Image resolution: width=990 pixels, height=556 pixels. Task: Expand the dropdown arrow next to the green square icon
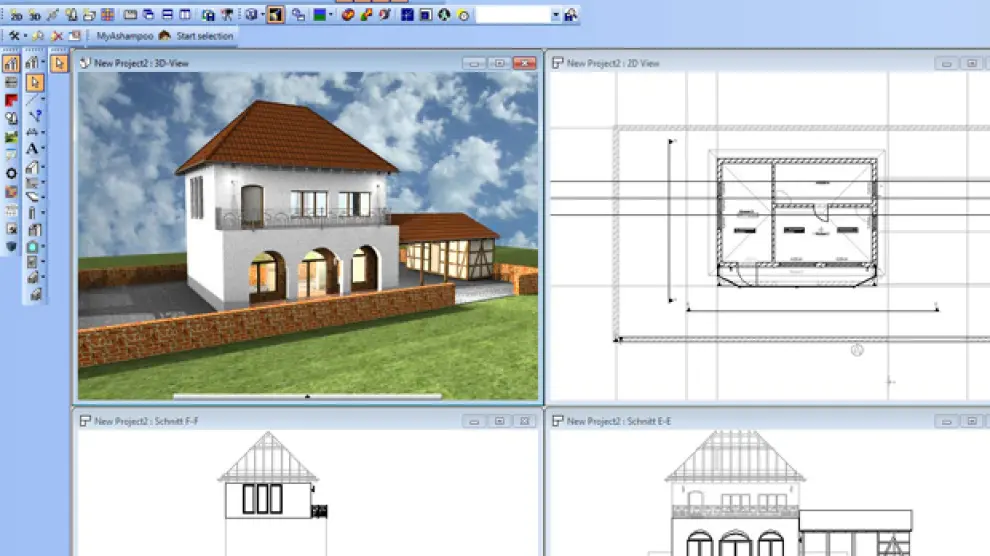pos(331,15)
